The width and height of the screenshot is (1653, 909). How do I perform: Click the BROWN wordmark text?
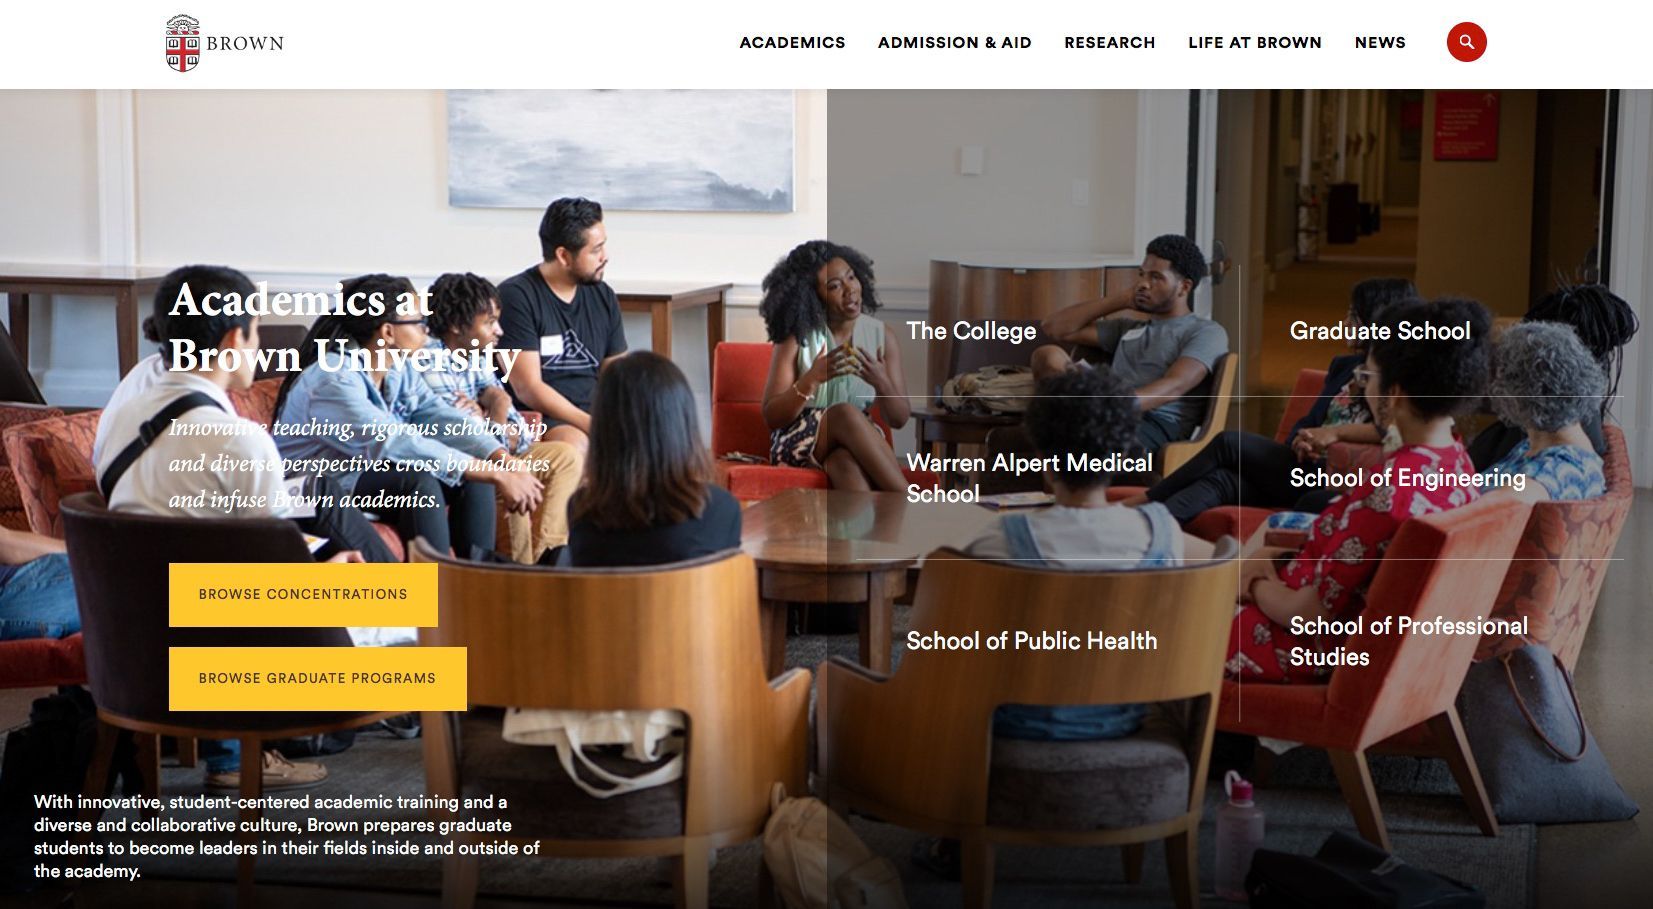pos(245,44)
